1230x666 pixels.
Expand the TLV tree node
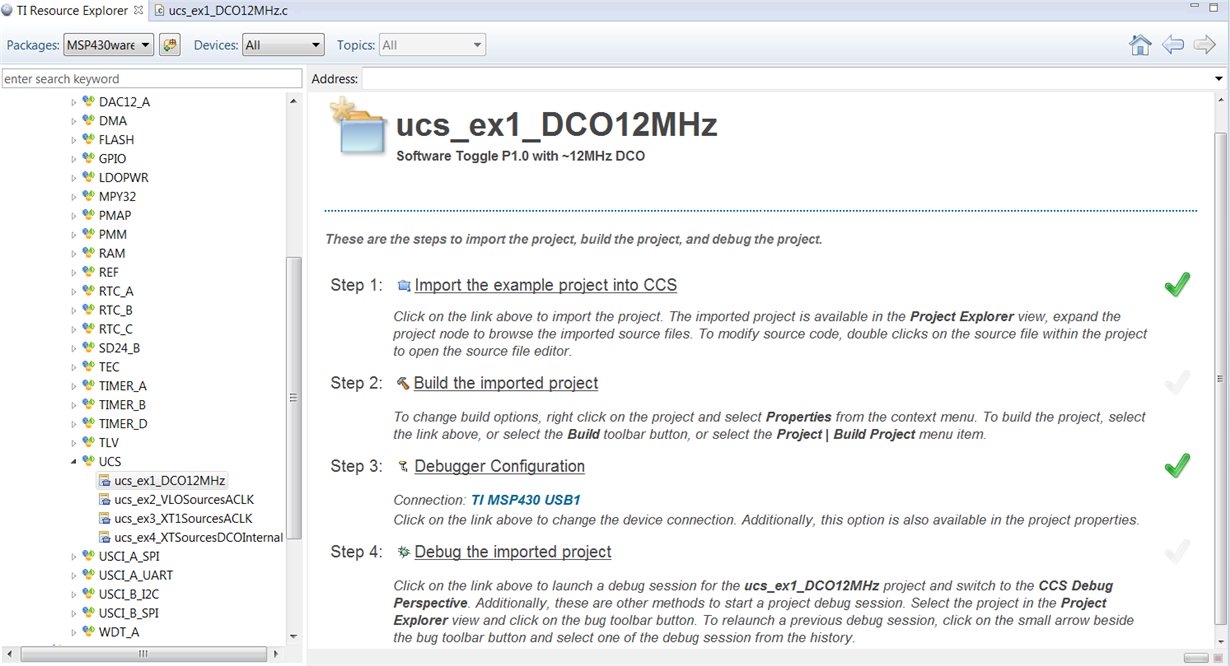click(74, 443)
